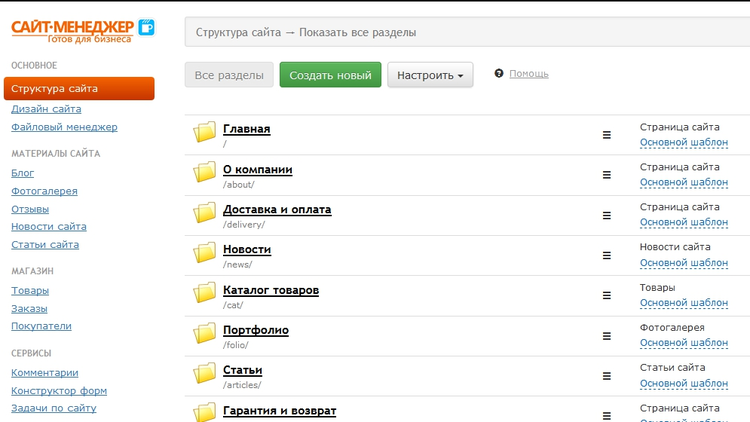The height and width of the screenshot is (422, 750).
Task: Click the breadcrumb Структура сайта → Показать все разделы
Action: tap(306, 33)
